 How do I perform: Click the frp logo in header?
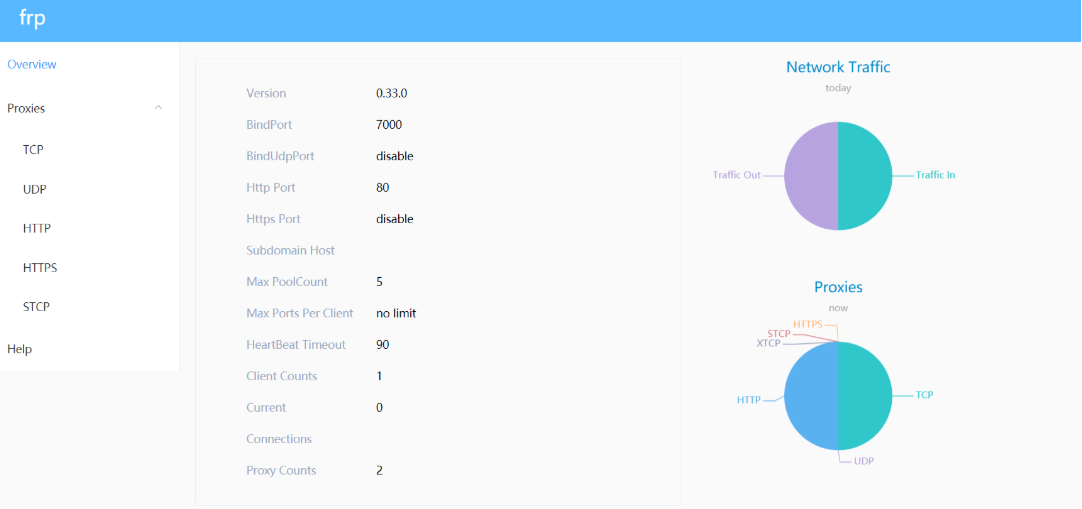[32, 19]
